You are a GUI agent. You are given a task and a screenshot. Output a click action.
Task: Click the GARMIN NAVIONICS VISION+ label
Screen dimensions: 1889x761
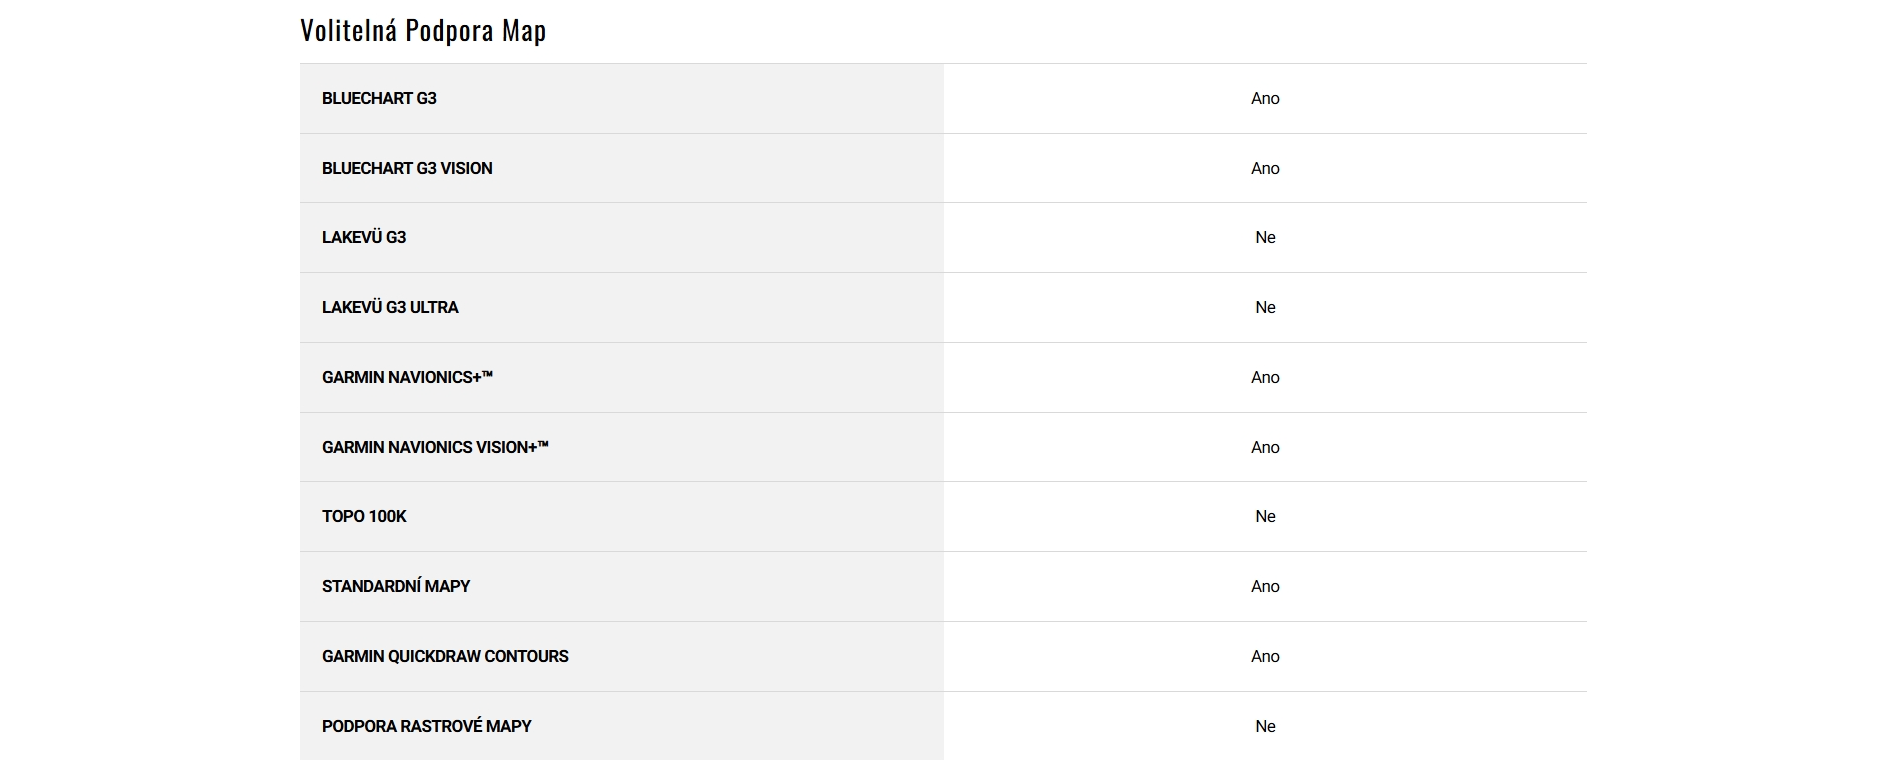tap(435, 447)
